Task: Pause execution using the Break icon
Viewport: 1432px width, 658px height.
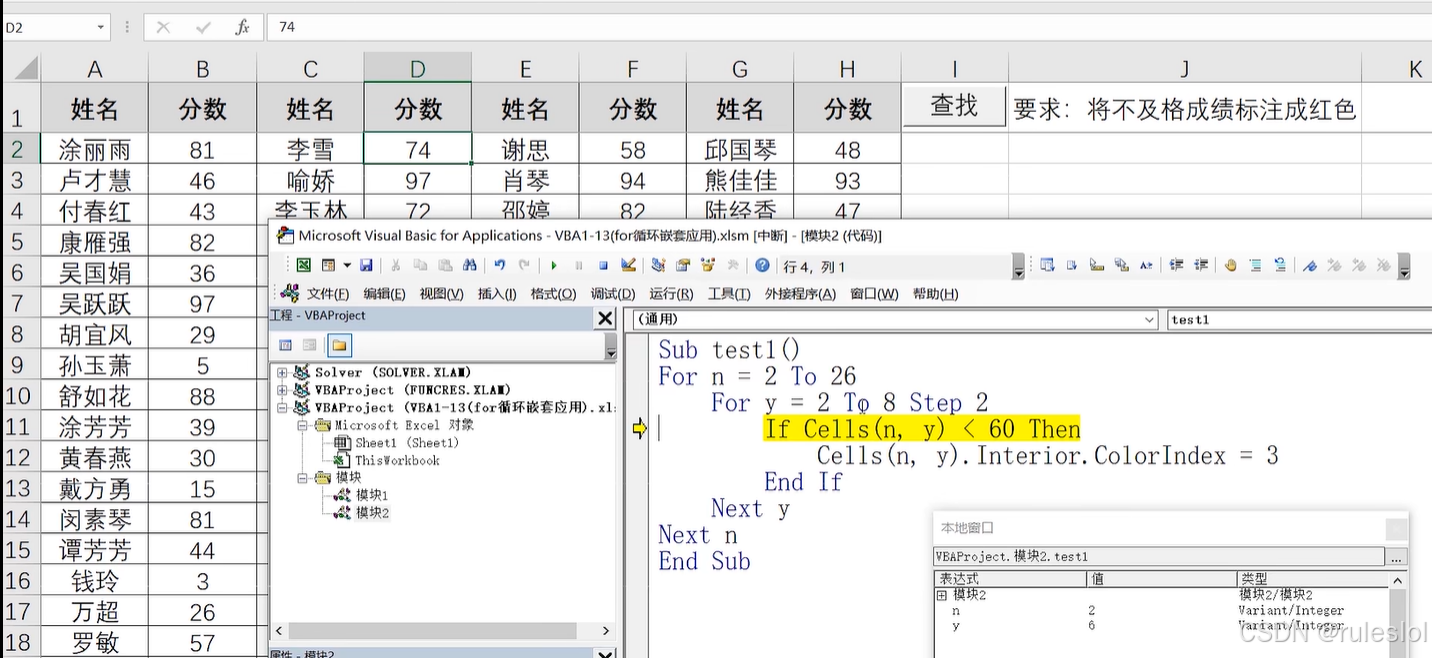Action: click(x=578, y=265)
